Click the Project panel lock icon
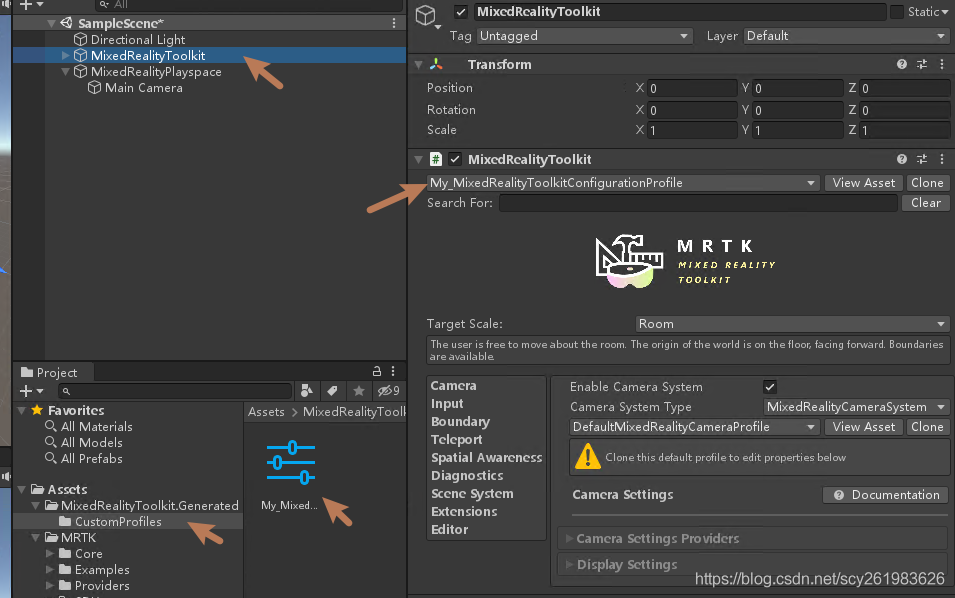 tap(376, 371)
